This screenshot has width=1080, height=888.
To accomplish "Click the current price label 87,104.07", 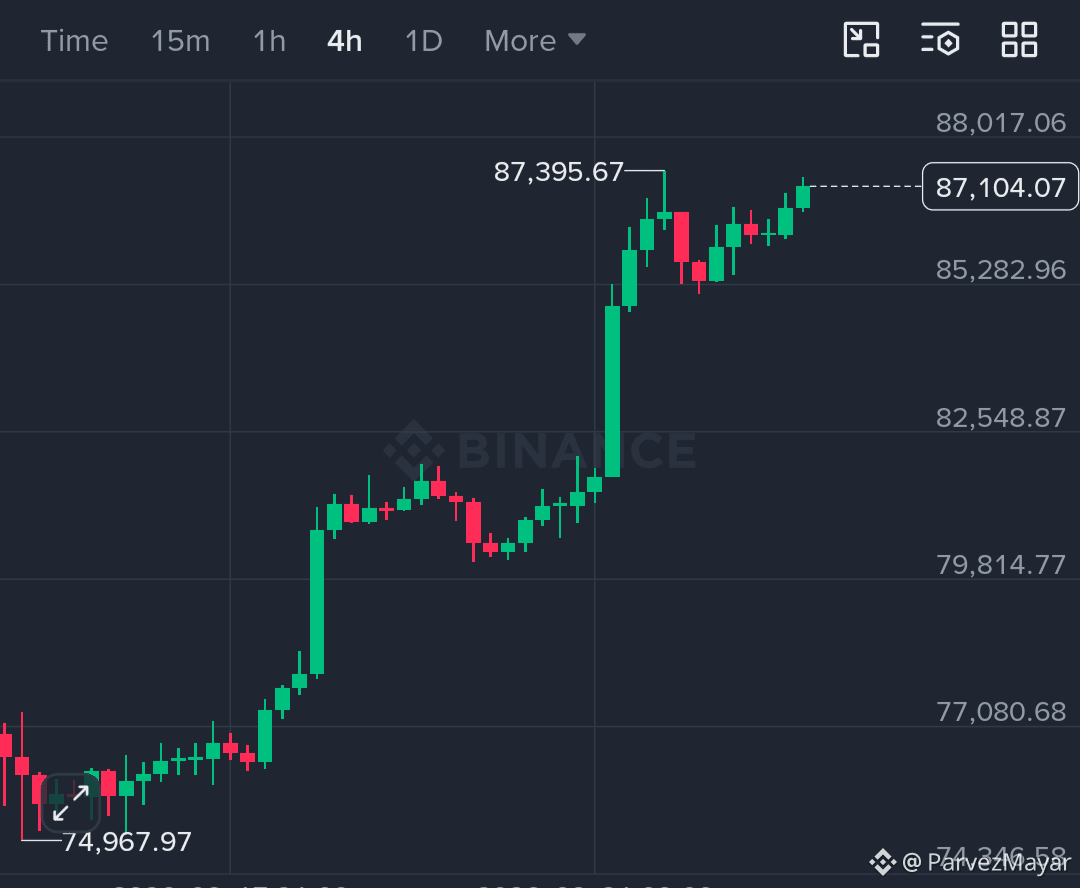I will point(1000,187).
